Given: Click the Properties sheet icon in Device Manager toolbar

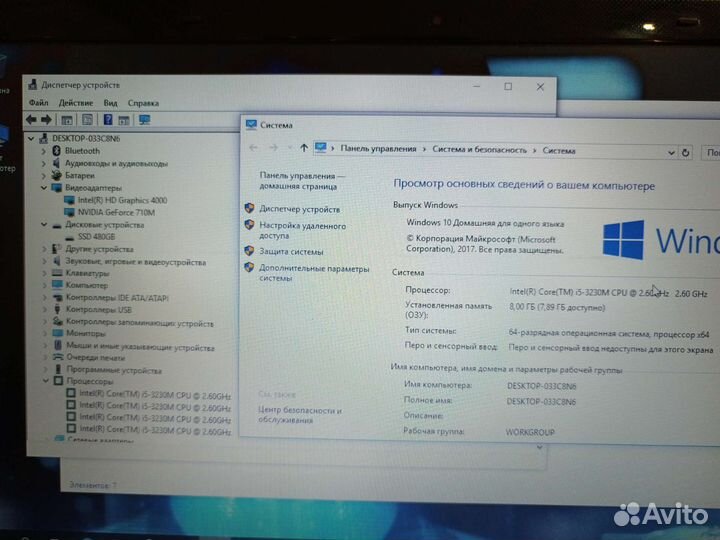Looking at the screenshot, I should coord(87,120).
